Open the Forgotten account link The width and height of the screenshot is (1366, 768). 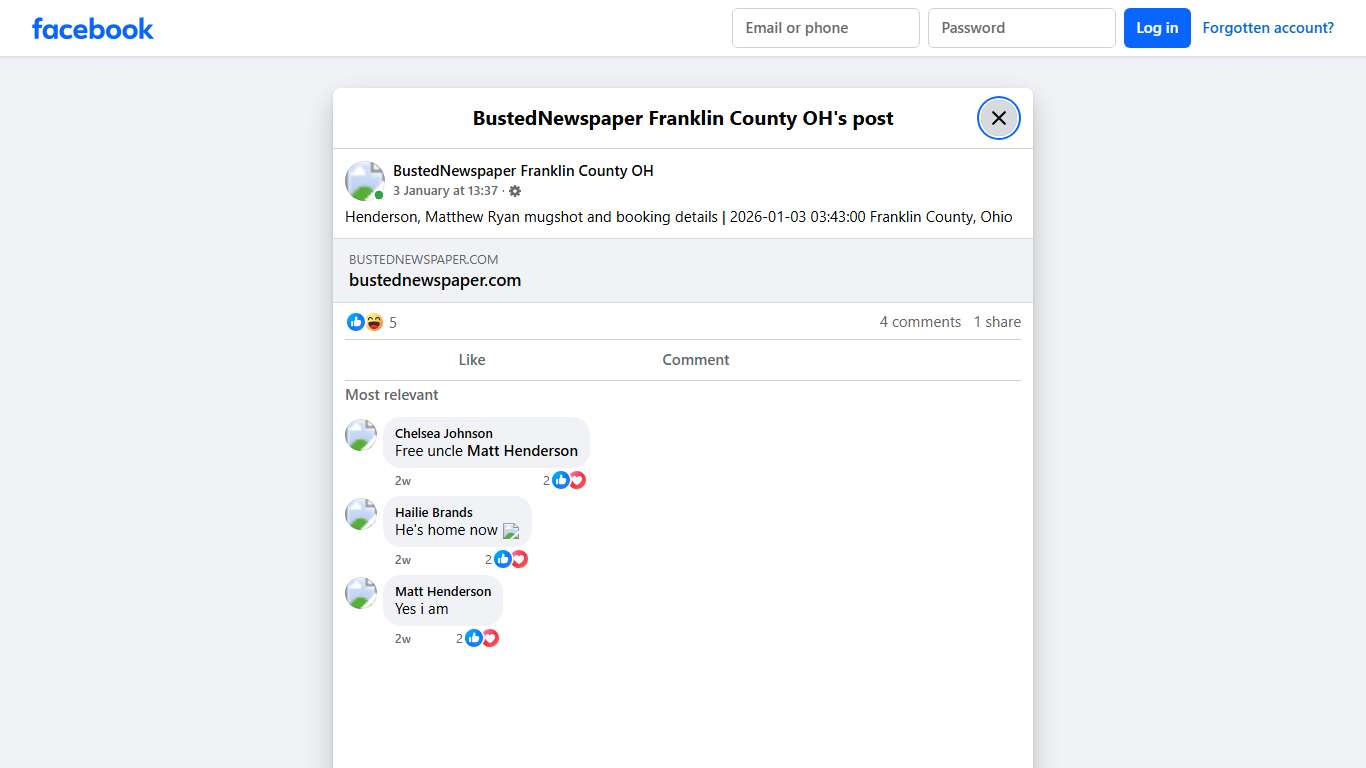[x=1268, y=27]
